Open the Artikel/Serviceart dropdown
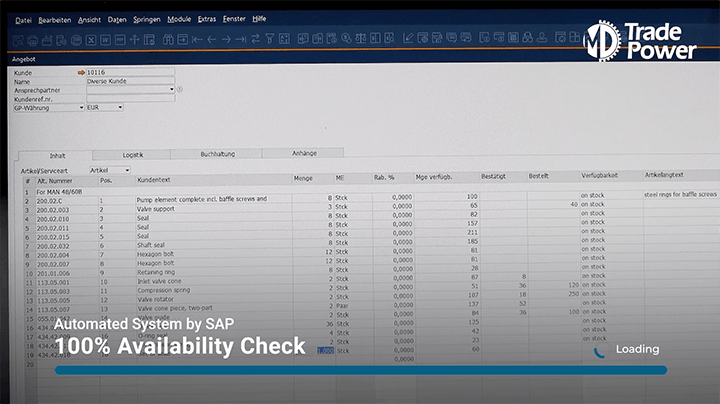Viewport: 720px width, 404px height. (x=127, y=170)
